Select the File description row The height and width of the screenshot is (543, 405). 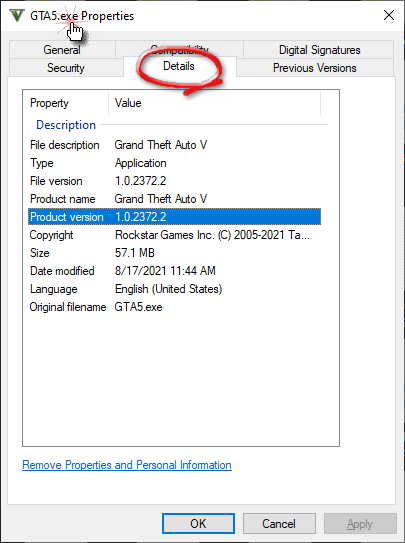[x=174, y=145]
